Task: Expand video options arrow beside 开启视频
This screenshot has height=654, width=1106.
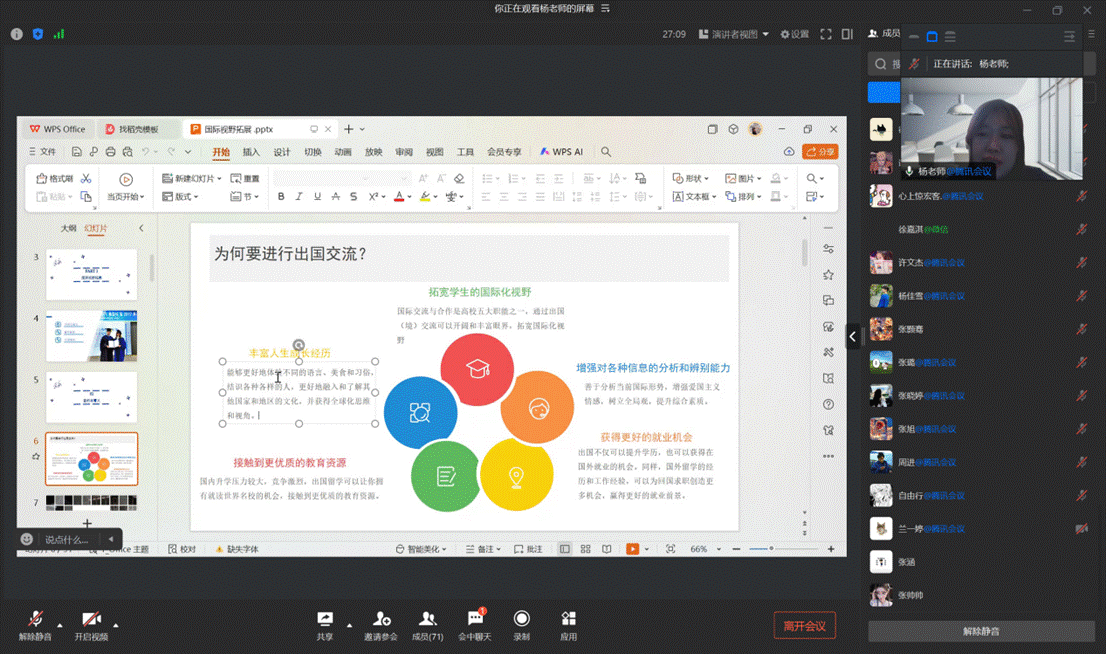Action: point(116,625)
